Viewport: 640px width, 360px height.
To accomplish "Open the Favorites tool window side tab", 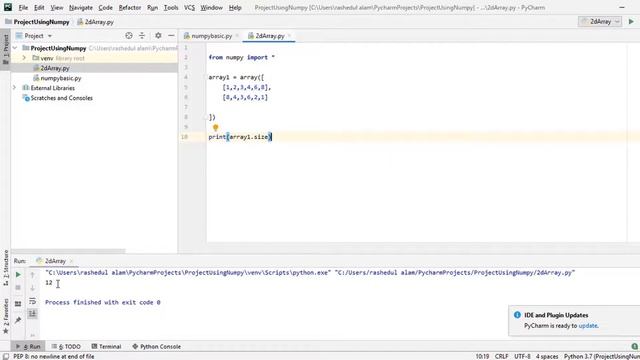I will pos(5,316).
